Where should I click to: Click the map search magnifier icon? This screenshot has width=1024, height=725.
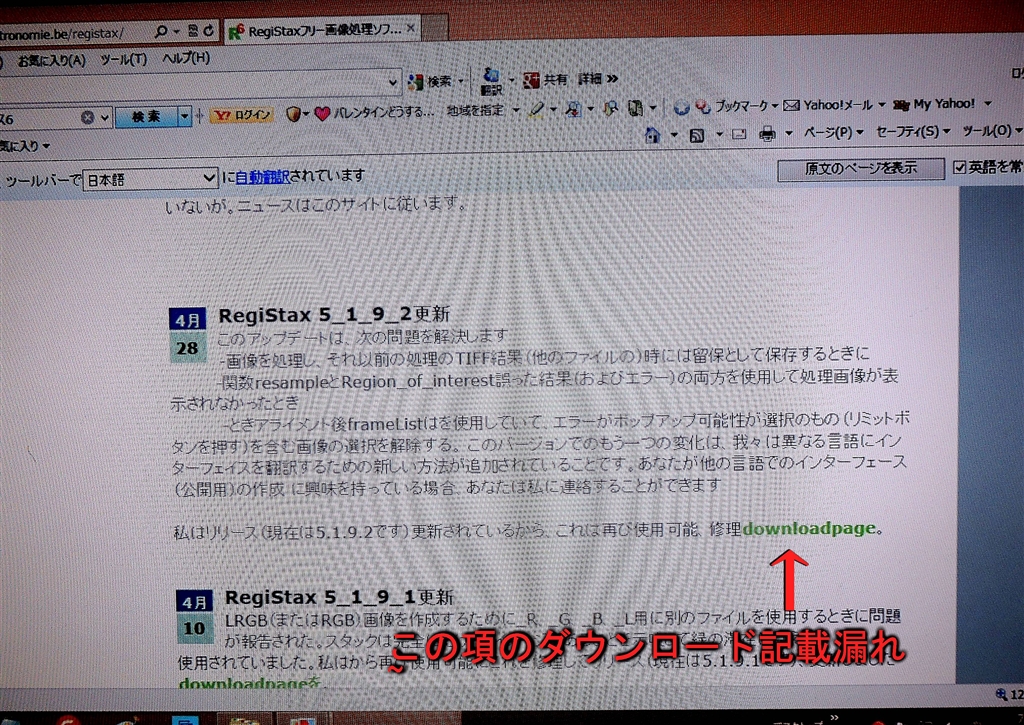point(611,108)
